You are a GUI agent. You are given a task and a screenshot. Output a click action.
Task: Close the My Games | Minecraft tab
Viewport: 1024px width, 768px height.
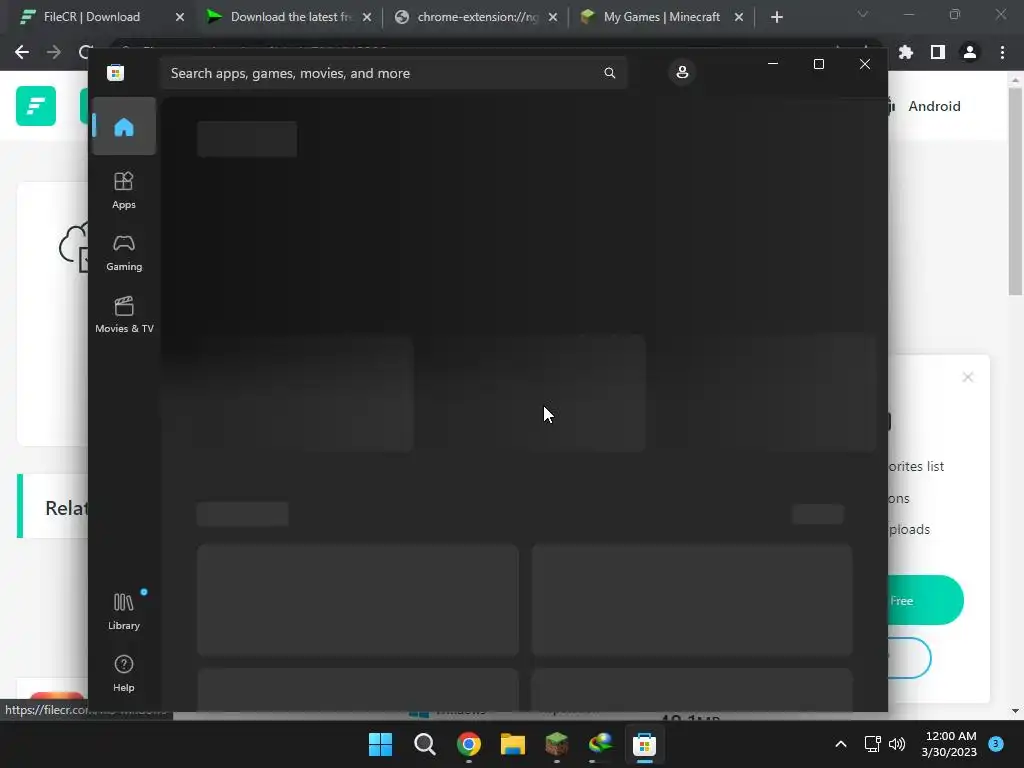click(x=739, y=17)
